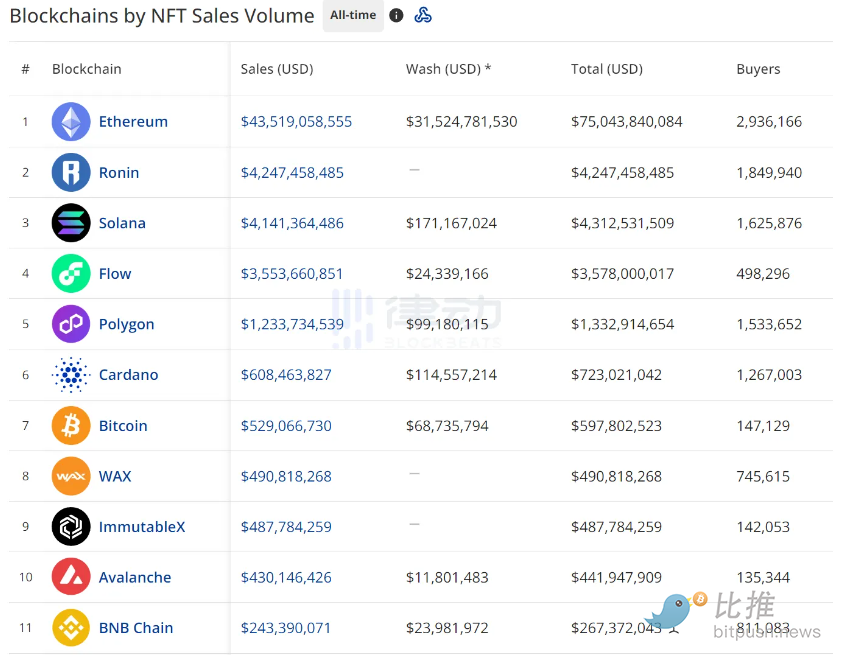Open the Ronin blockchain link
The height and width of the screenshot is (659, 841).
(x=119, y=173)
